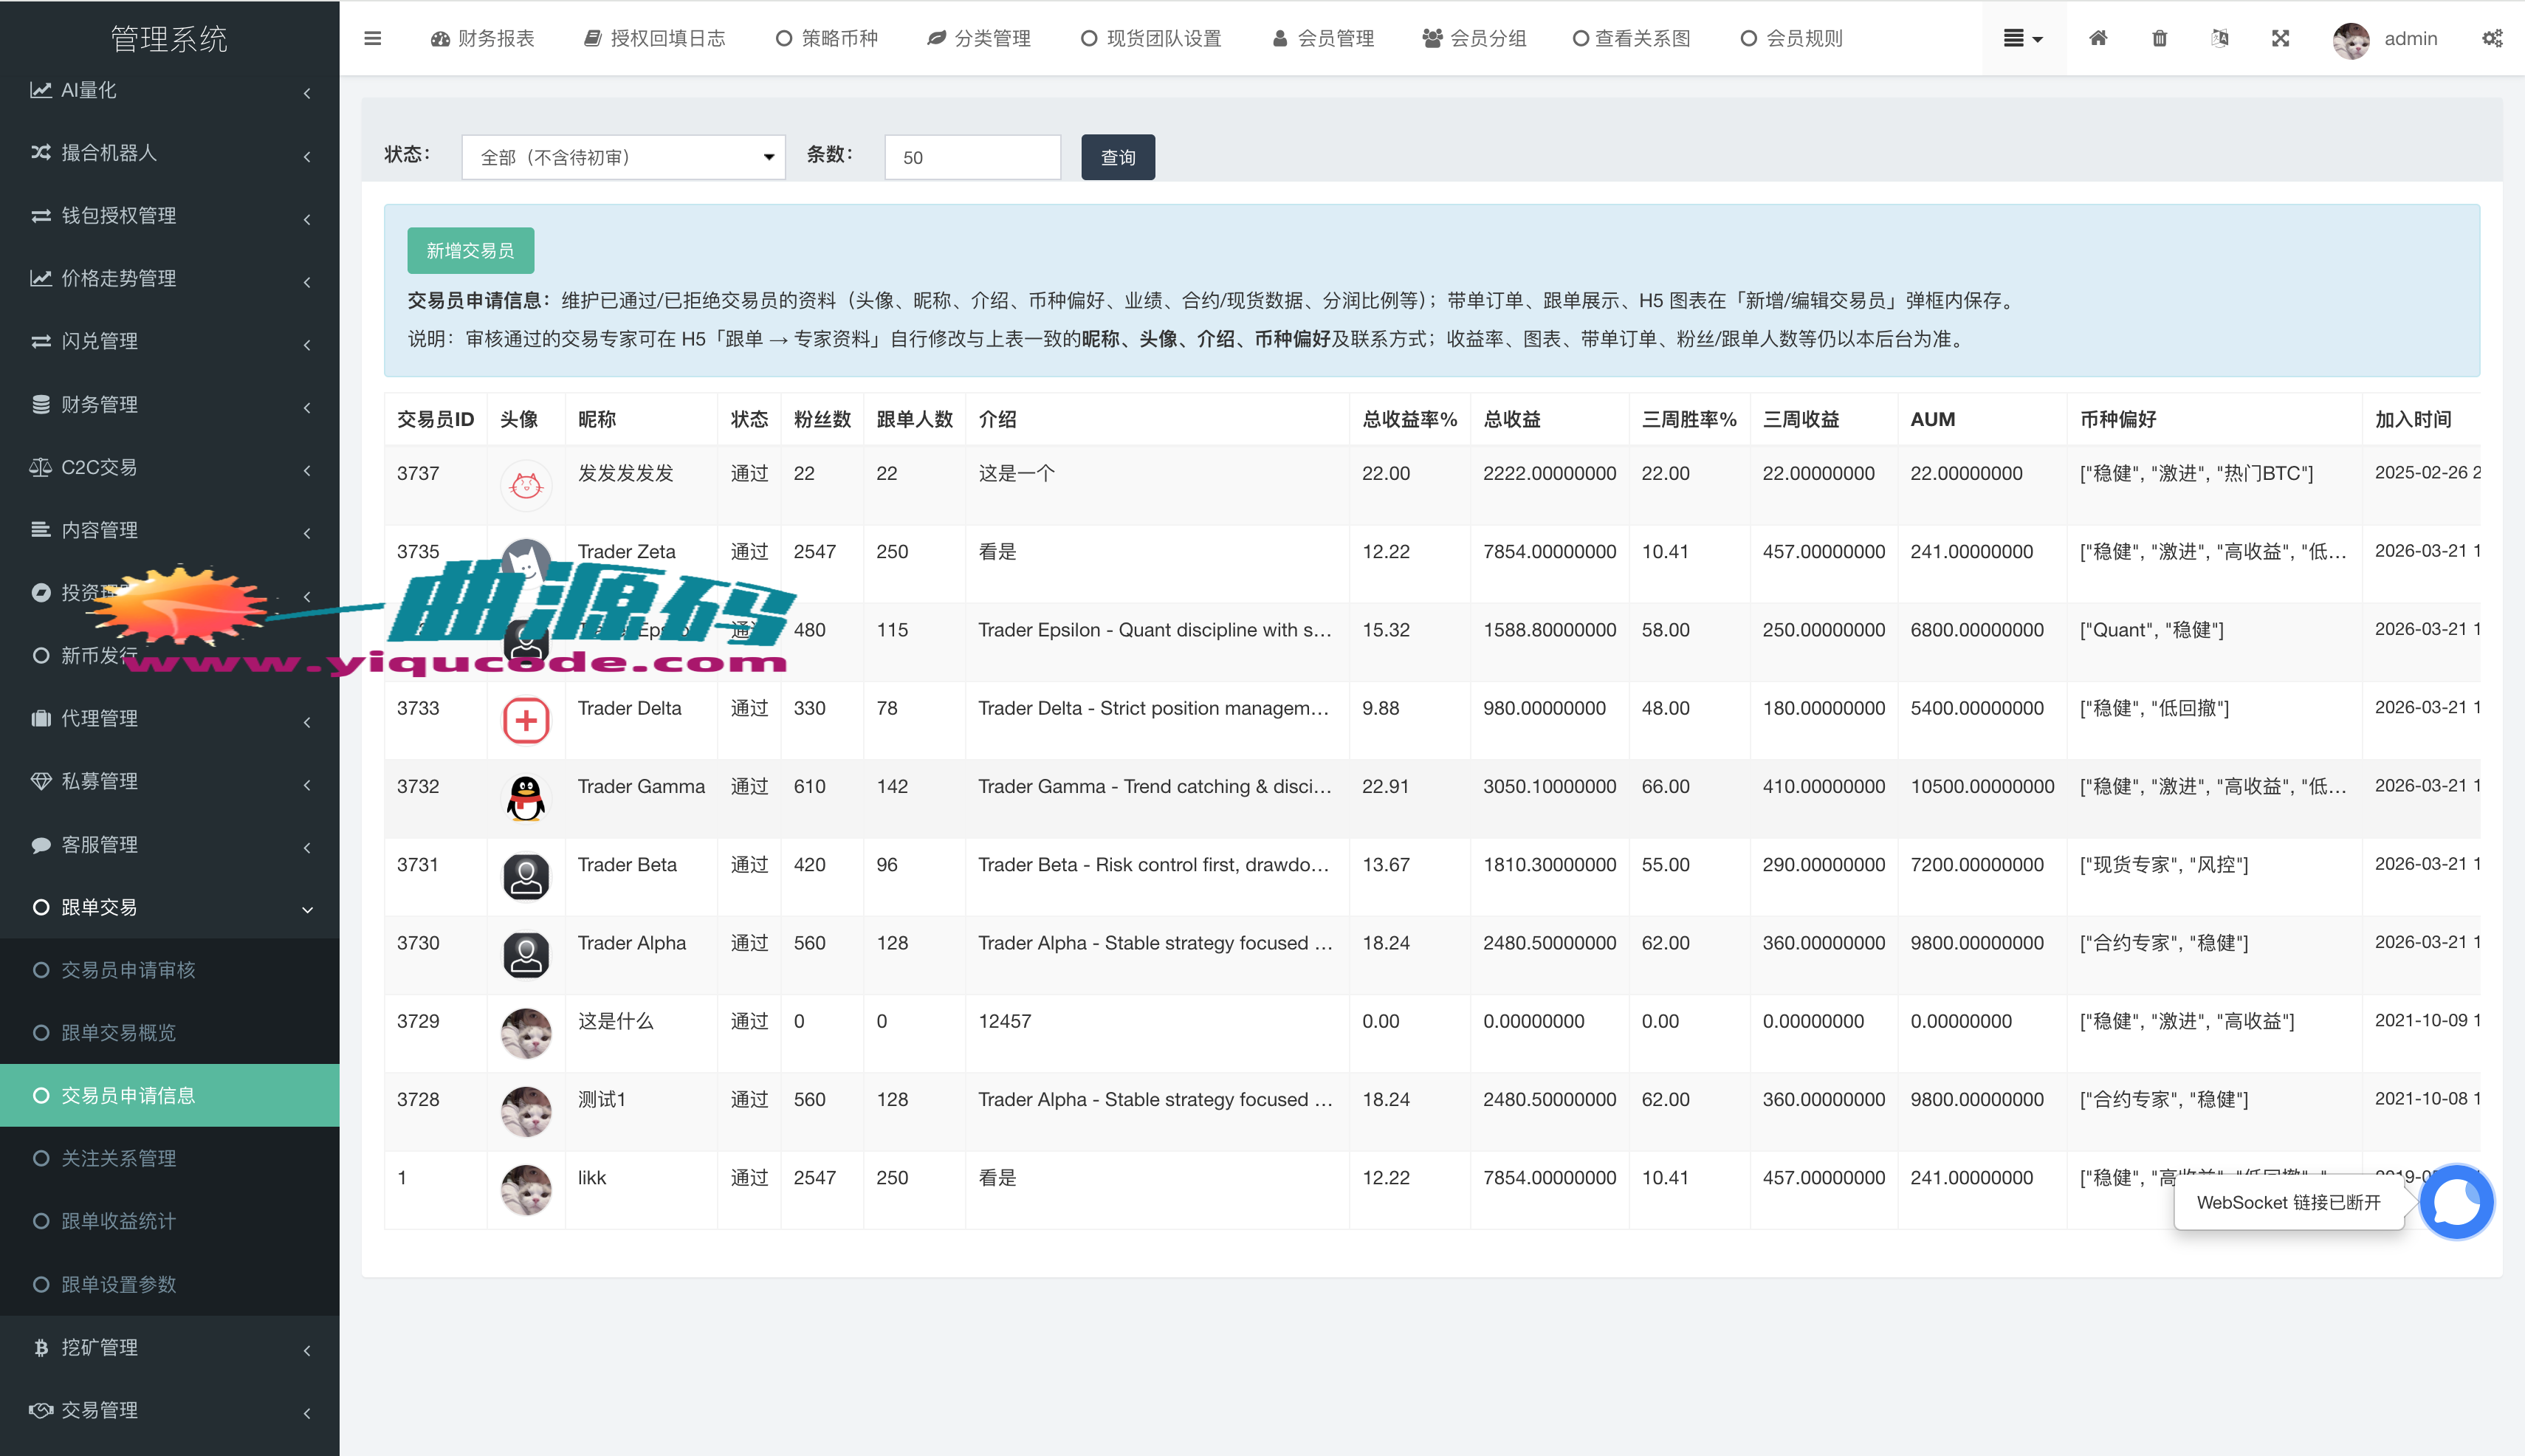Image resolution: width=2525 pixels, height=1456 pixels.
Task: Click the 条数 input field
Action: [x=971, y=157]
